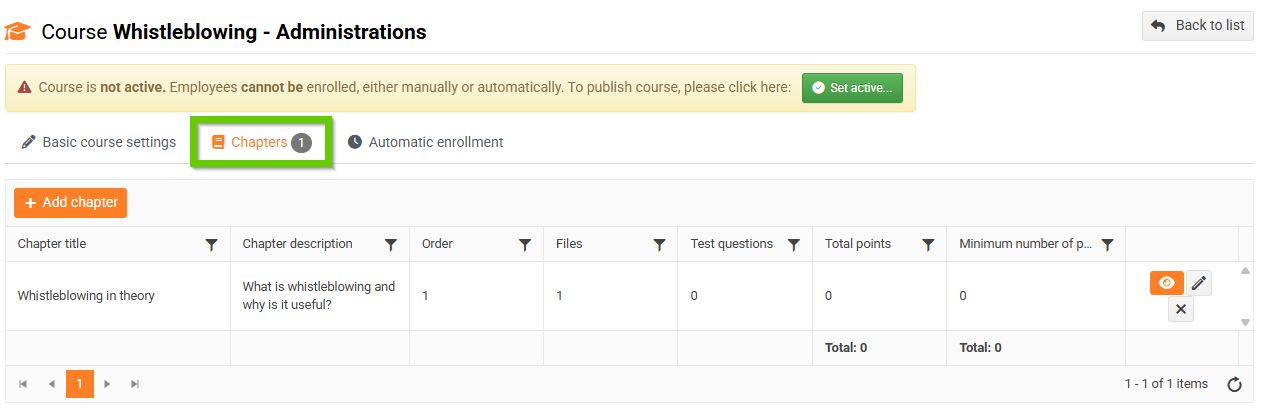1261x410 pixels.
Task: Return with Back to list button
Action: [x=1197, y=26]
